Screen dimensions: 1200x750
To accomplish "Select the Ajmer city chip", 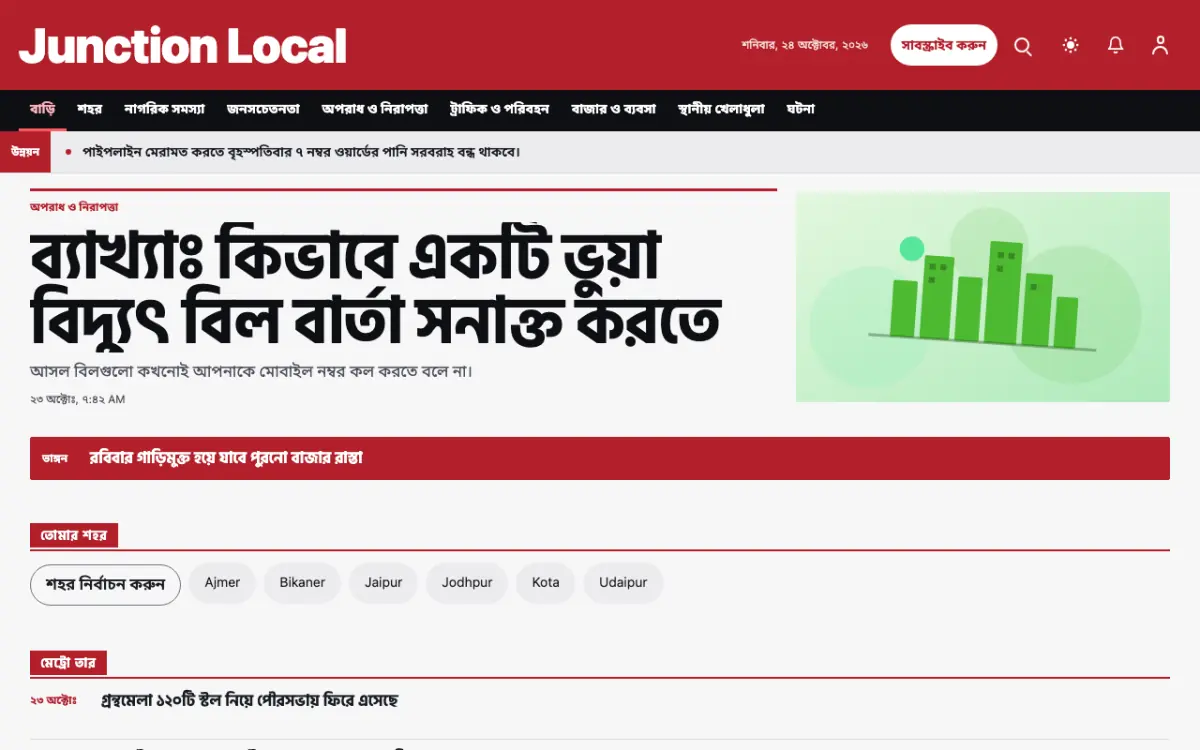I will pyautogui.click(x=222, y=582).
